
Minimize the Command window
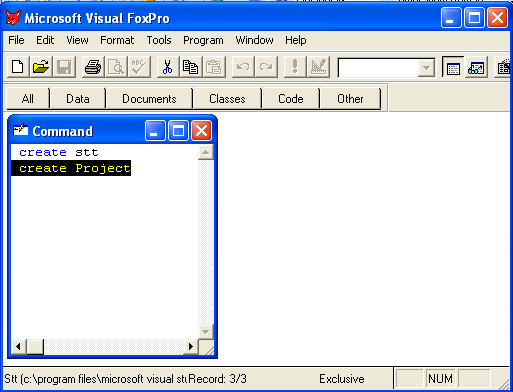pyautogui.click(x=155, y=130)
